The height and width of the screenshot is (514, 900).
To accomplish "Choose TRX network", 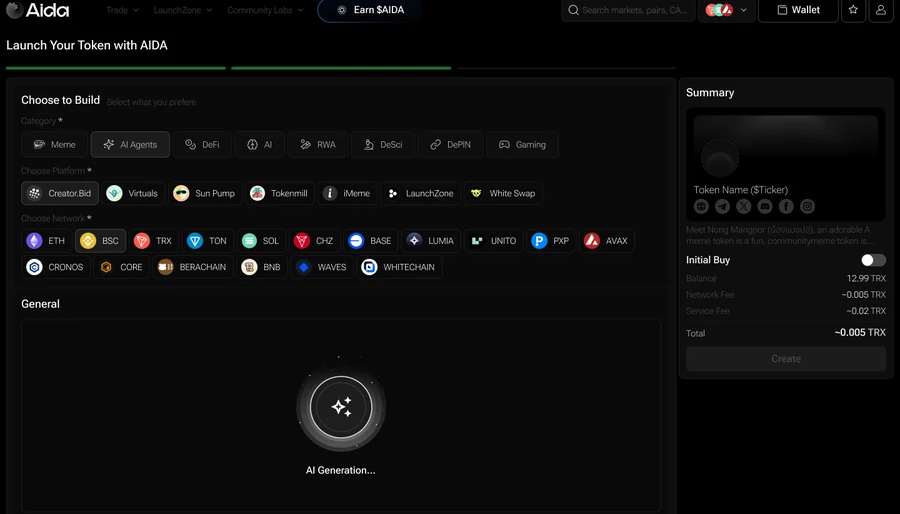I will point(153,241).
